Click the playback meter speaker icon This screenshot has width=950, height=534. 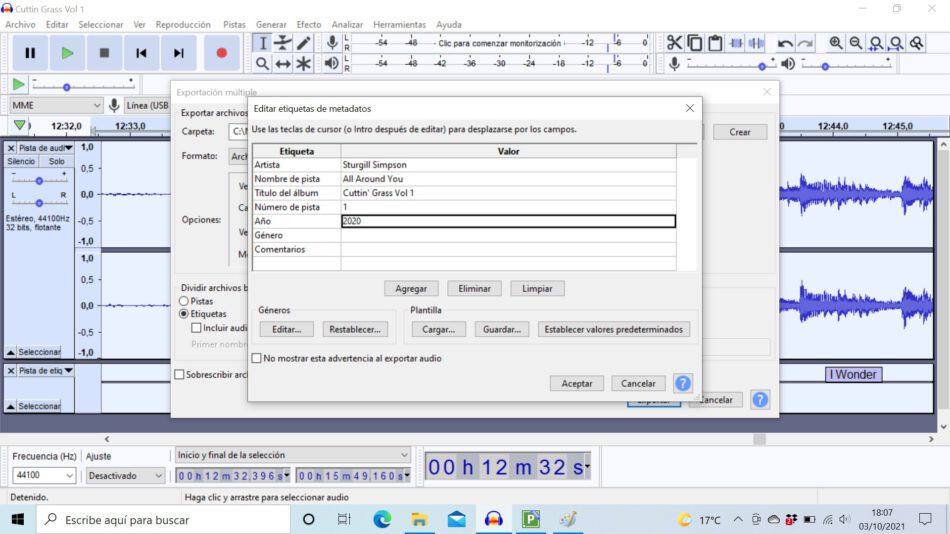pos(331,63)
